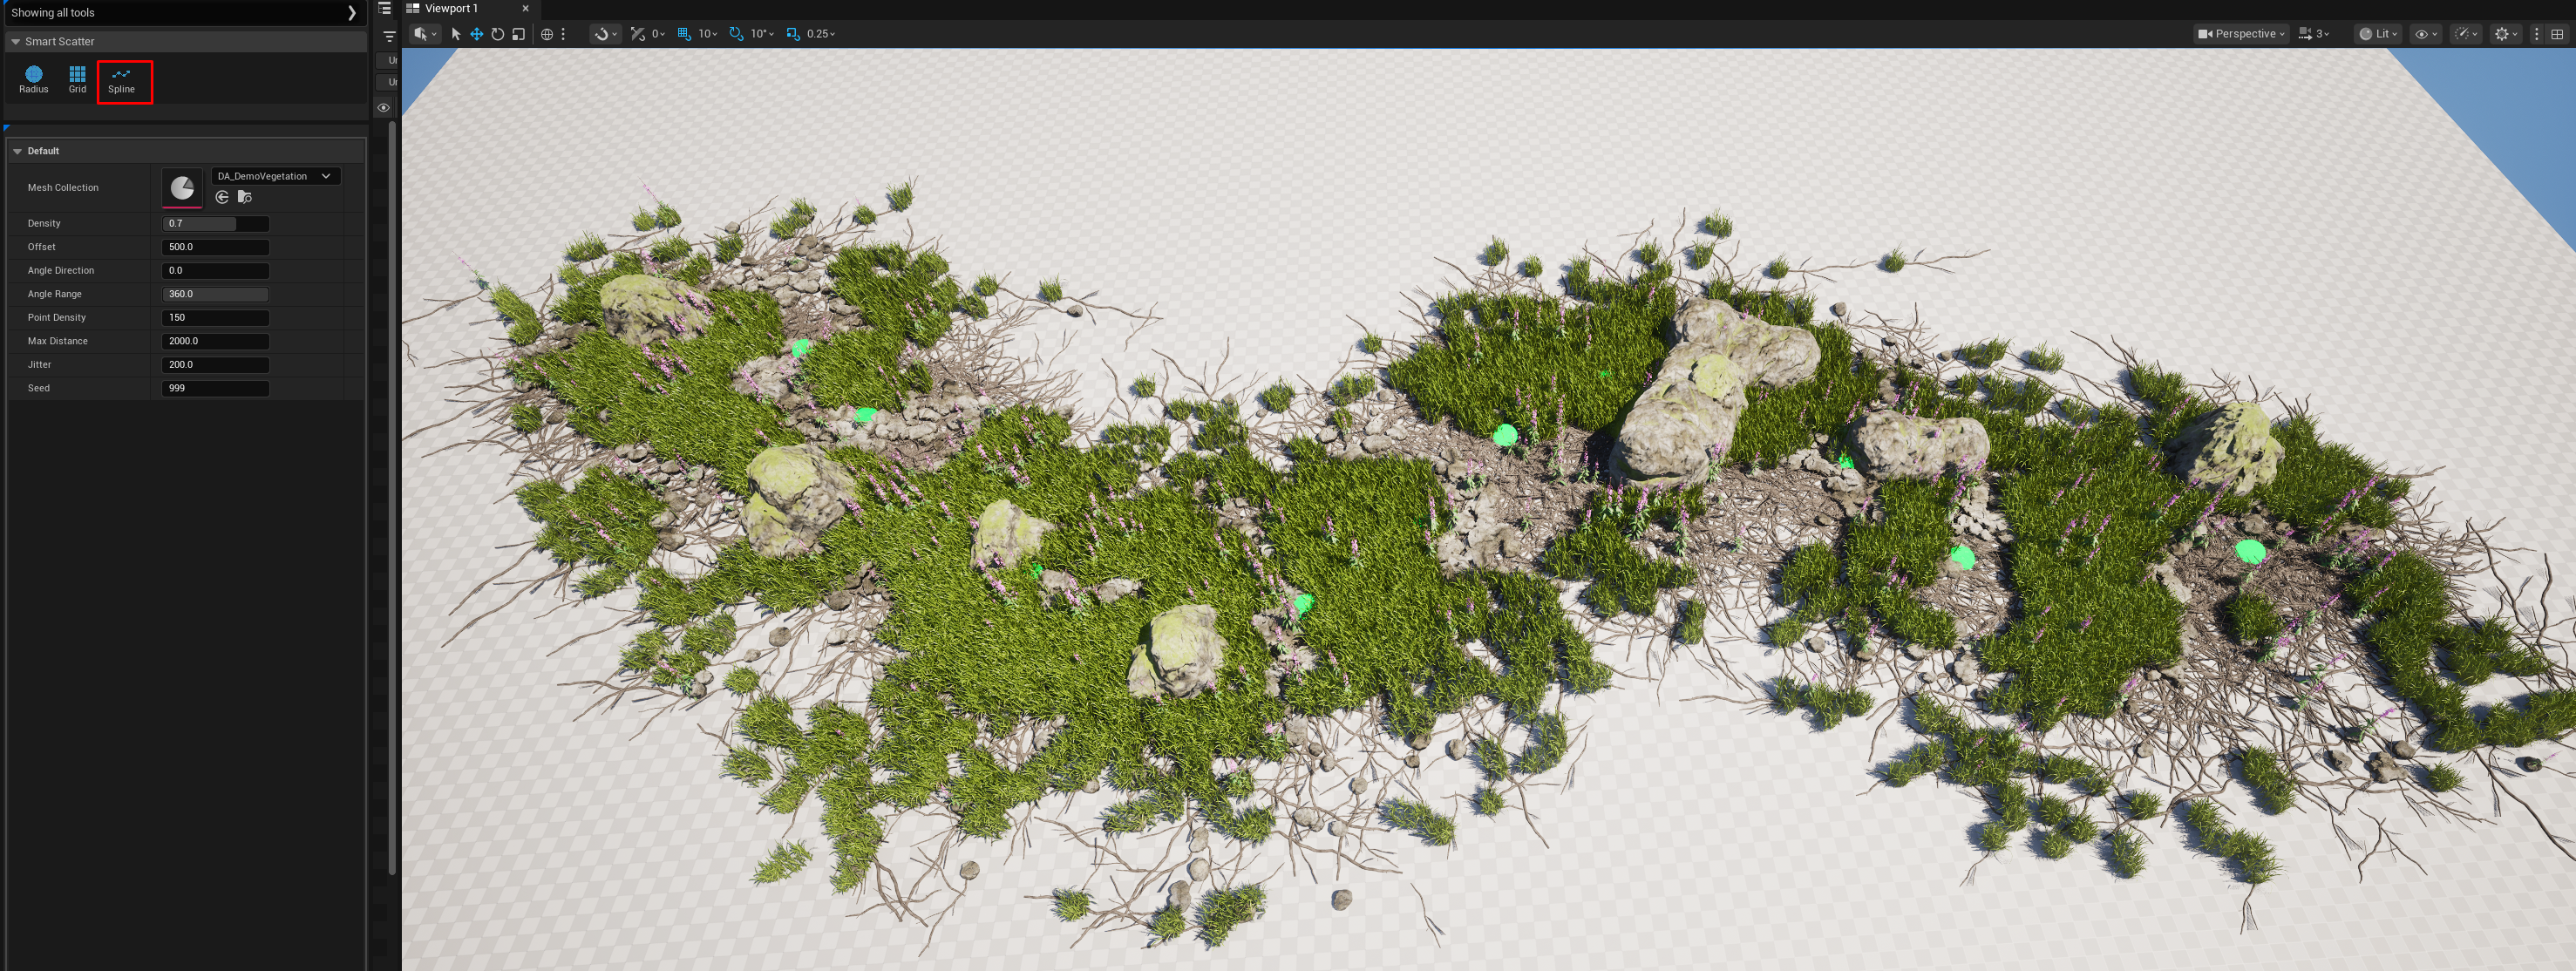Choose the select mode arrow tool
The image size is (2576, 971).
point(456,34)
